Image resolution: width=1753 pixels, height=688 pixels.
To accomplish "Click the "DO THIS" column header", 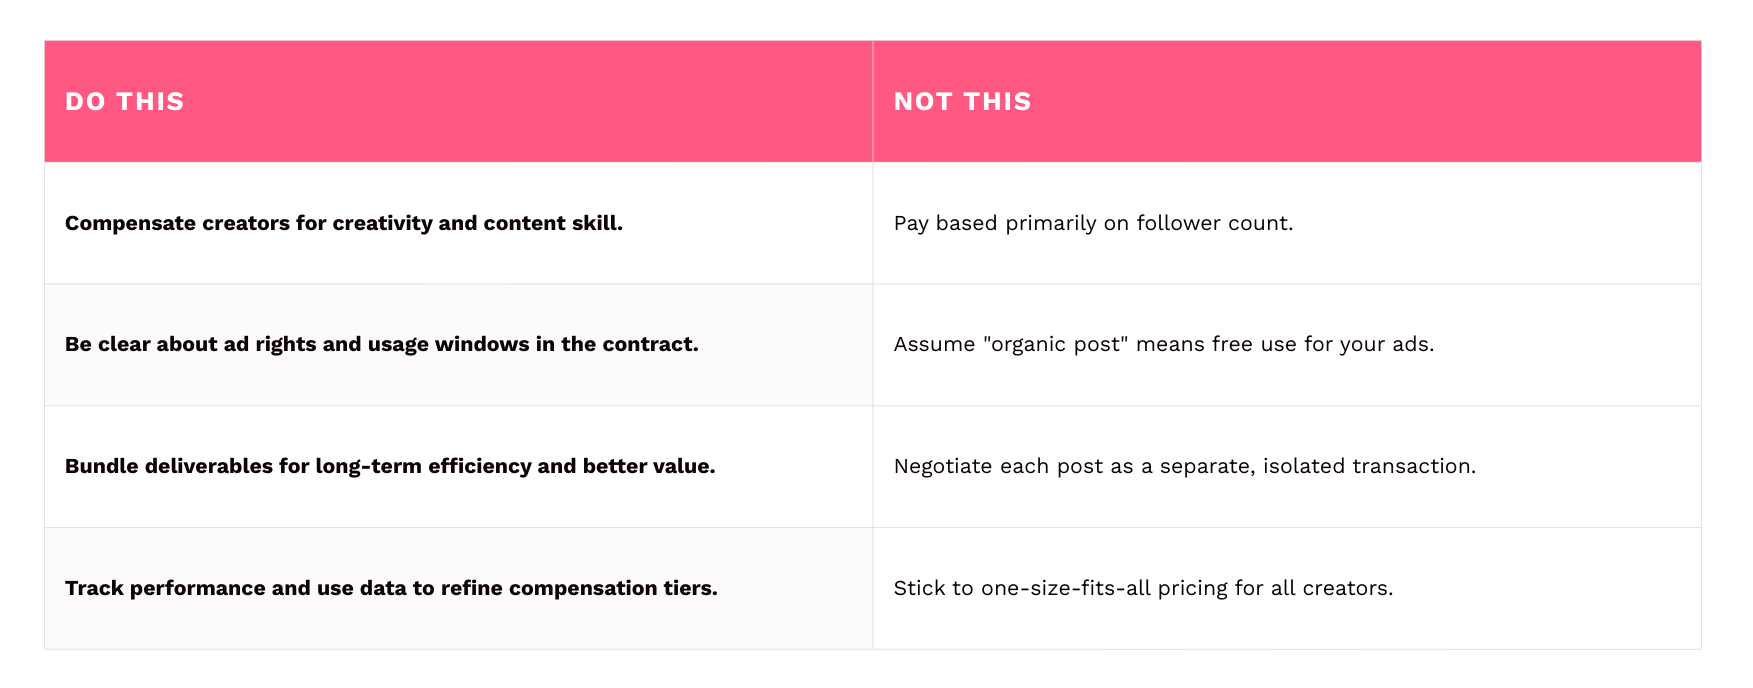I will [x=125, y=102].
